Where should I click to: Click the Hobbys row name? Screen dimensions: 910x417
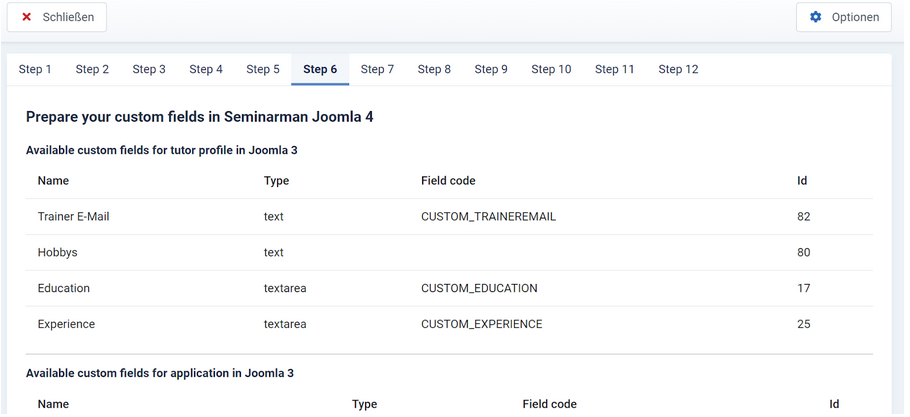(x=57, y=252)
